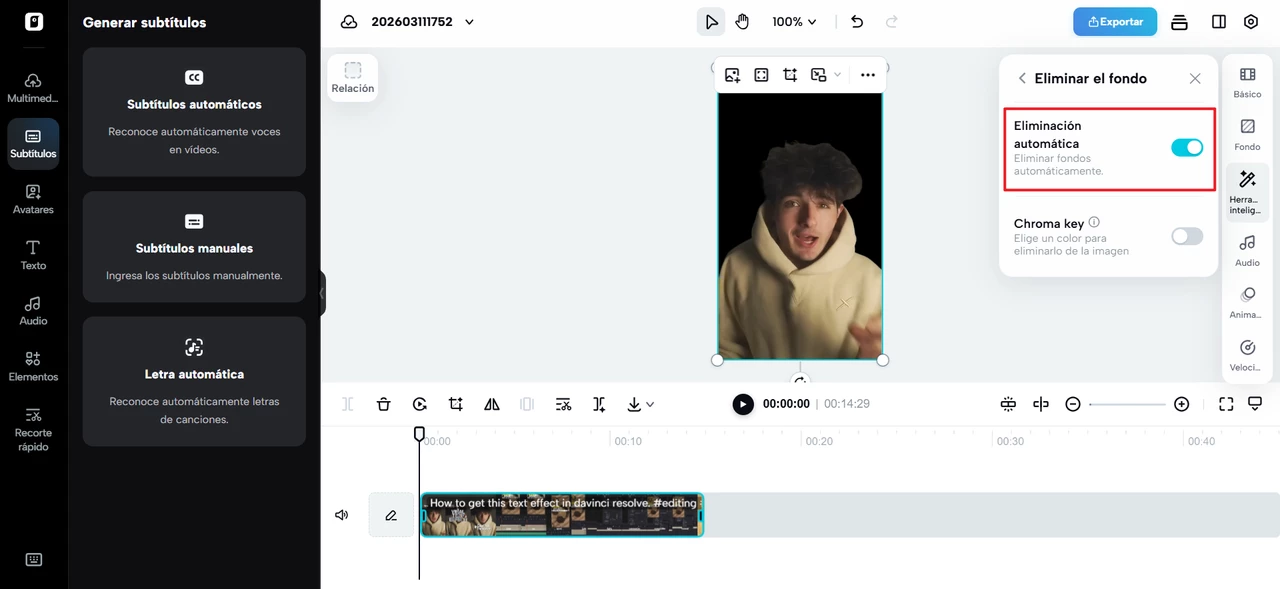Open the more options ellipsis above preview
This screenshot has height=589, width=1280.
tap(867, 75)
